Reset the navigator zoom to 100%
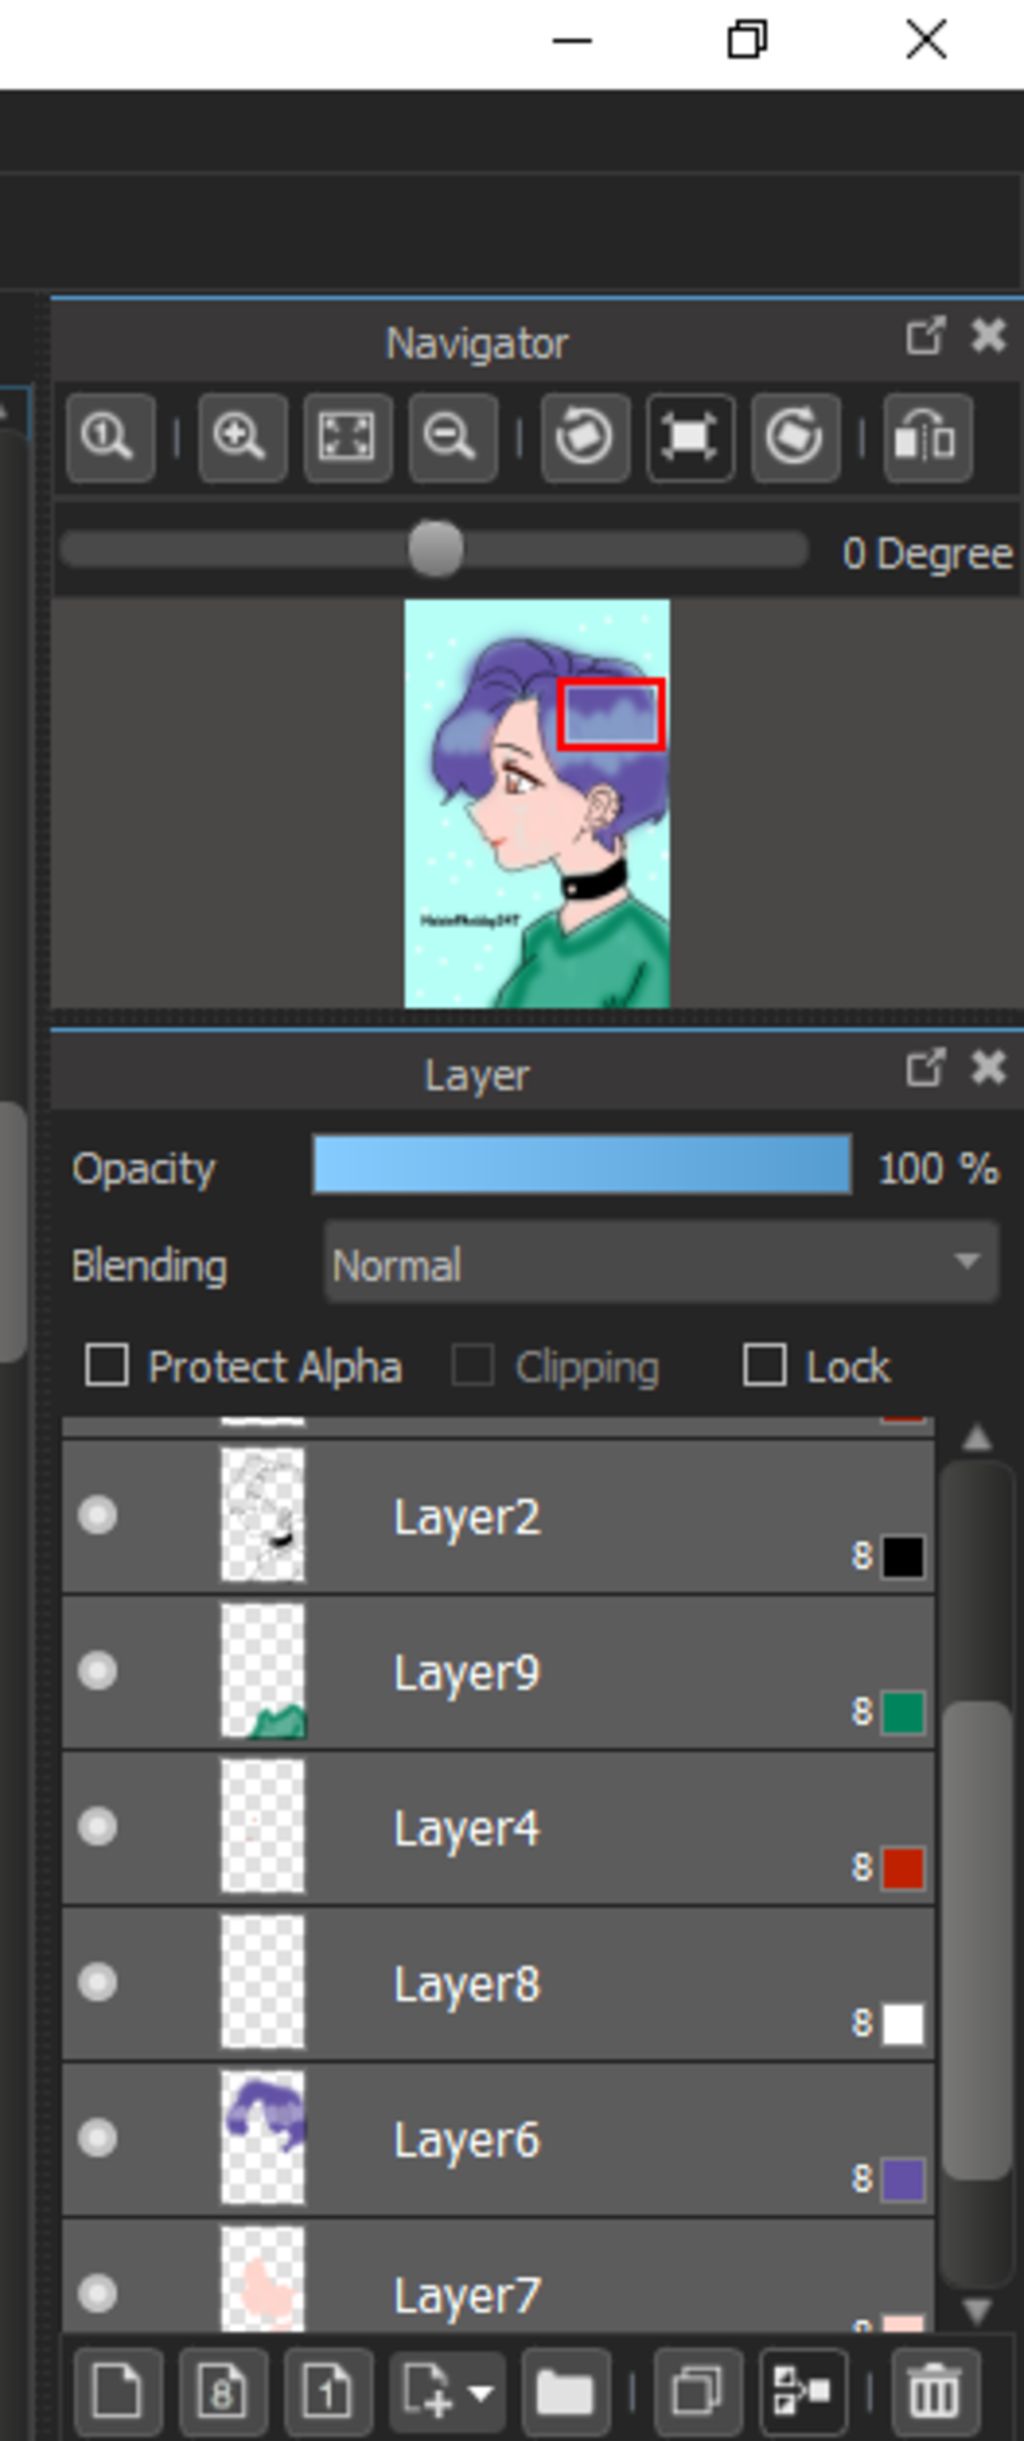The image size is (1024, 2441). click(110, 438)
